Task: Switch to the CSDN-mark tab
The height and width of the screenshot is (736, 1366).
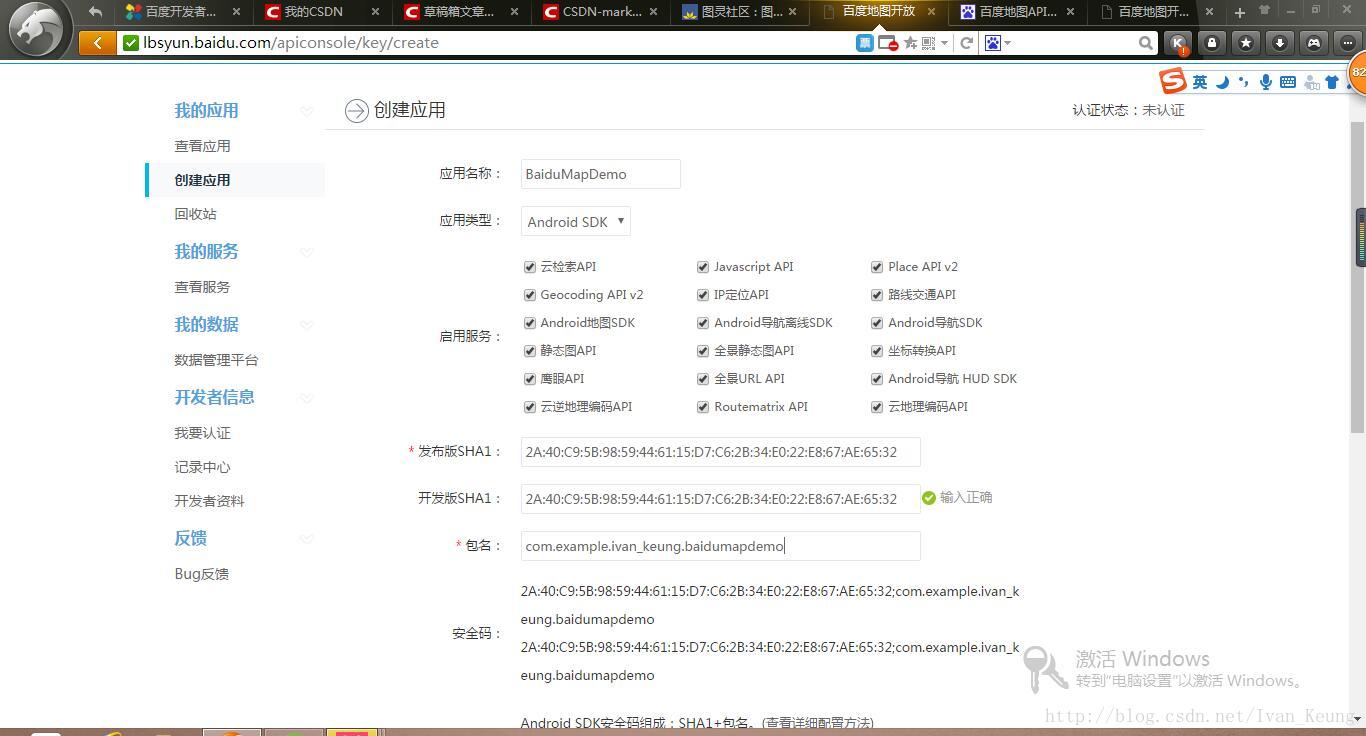Action: coord(600,12)
